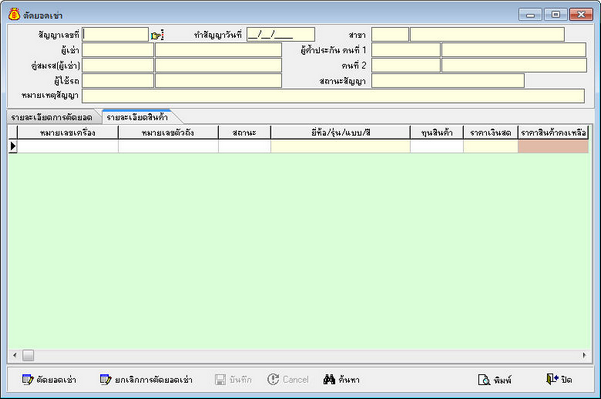
Task: Click ผู้ค้ำประกัน คนที่ 1 code field
Action: click(x=406, y=50)
